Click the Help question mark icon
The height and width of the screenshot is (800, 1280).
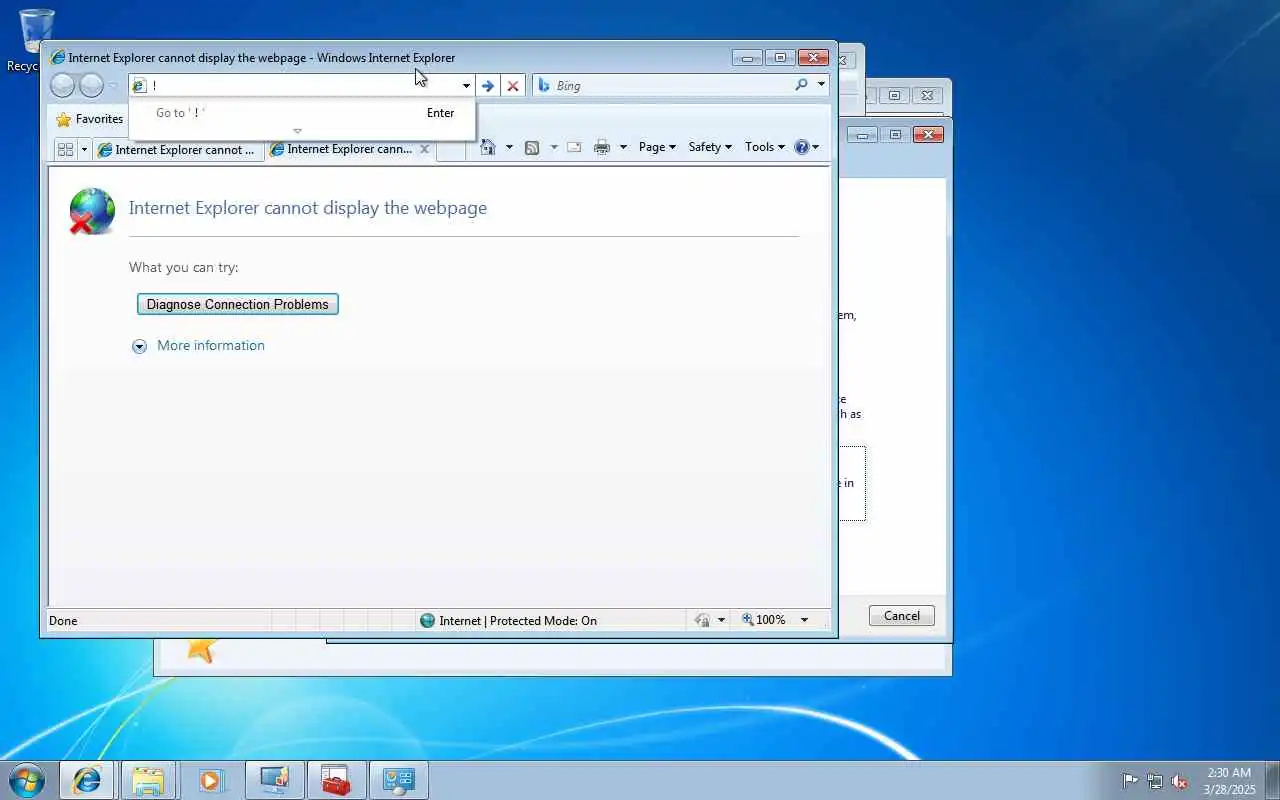click(x=802, y=147)
